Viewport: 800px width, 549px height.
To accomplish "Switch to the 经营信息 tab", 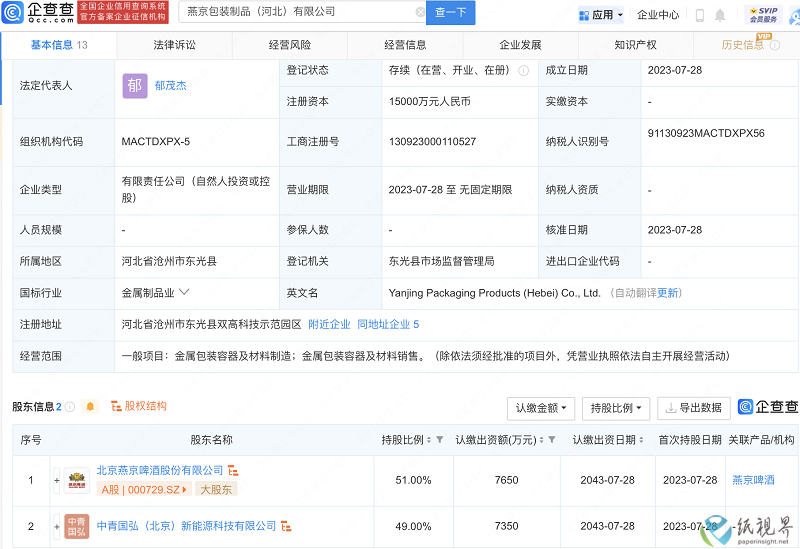I will (x=405, y=45).
